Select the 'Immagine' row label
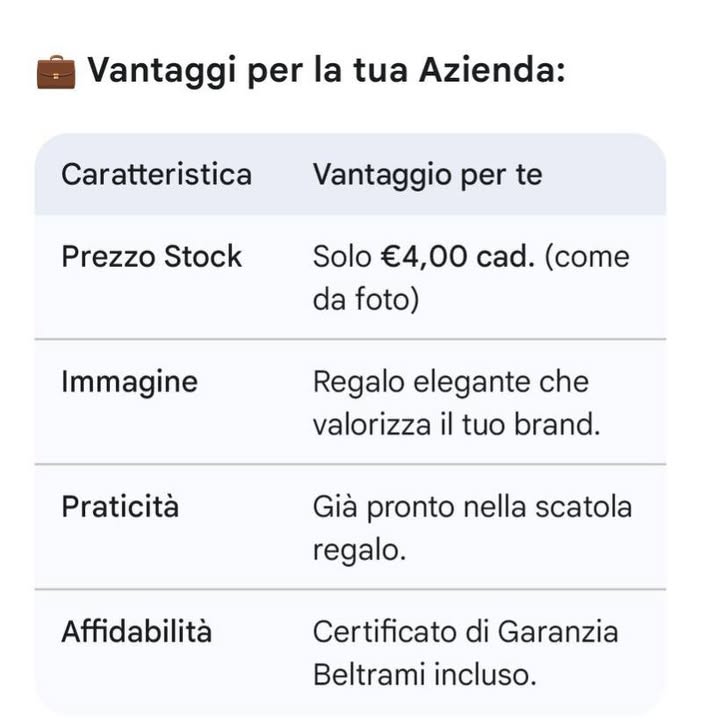This screenshot has width=721, height=720. tap(129, 382)
